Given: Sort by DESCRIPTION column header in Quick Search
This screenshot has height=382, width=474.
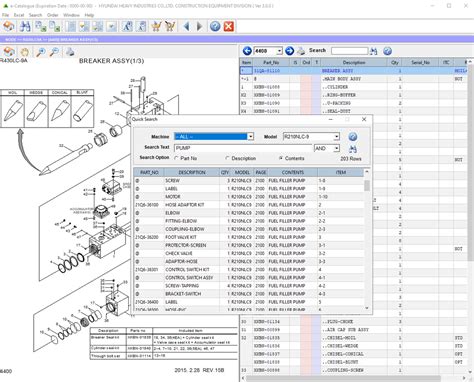Looking at the screenshot, I should (x=192, y=172).
